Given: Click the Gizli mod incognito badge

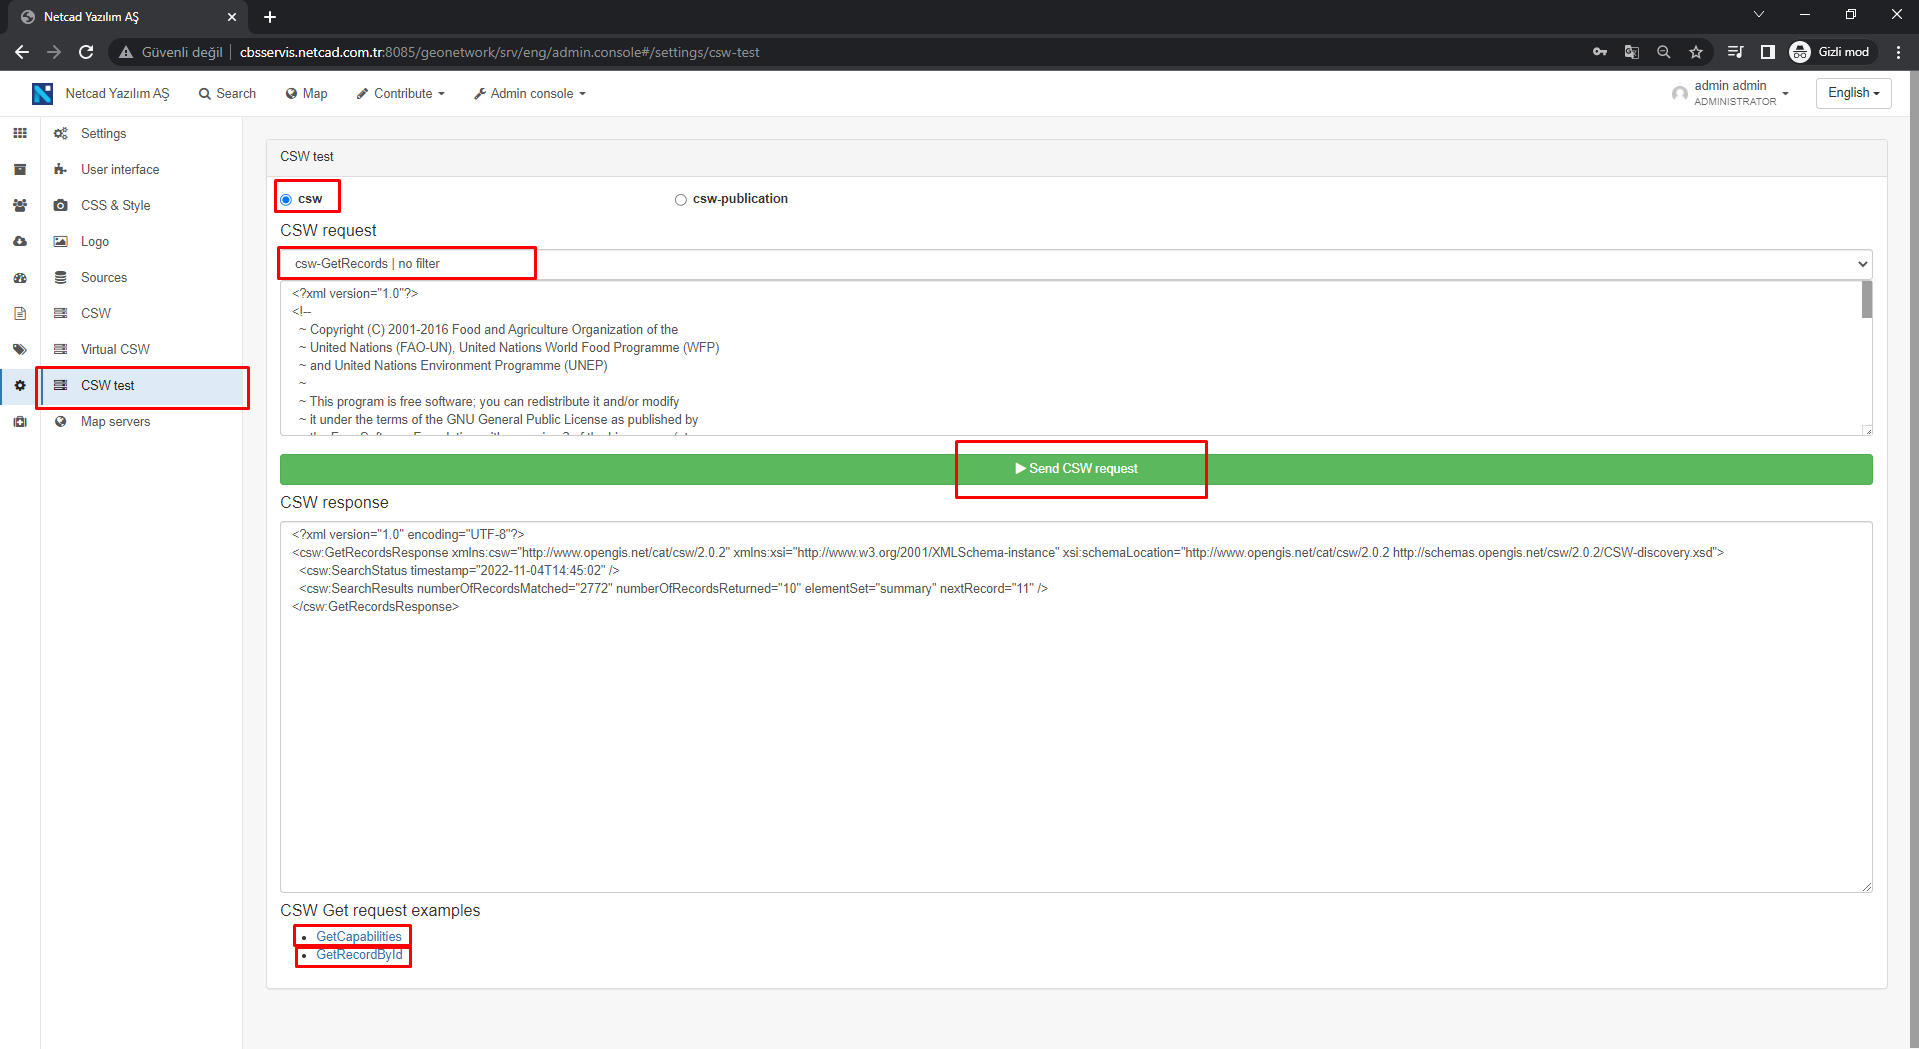Looking at the screenshot, I should pyautogui.click(x=1830, y=52).
